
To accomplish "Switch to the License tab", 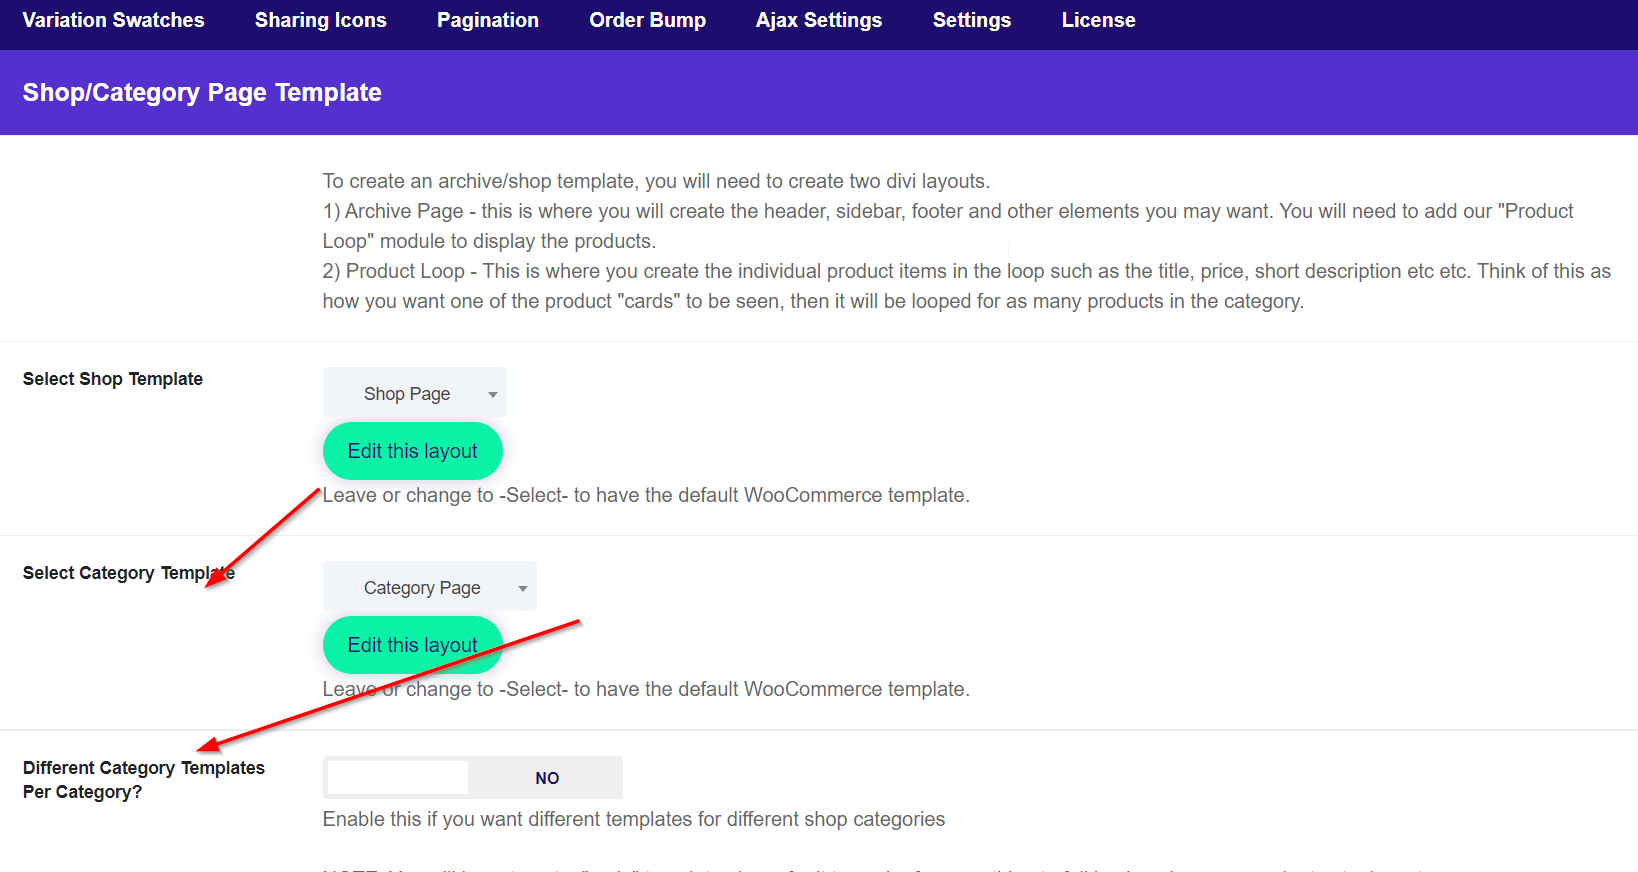I will pyautogui.click(x=1098, y=20).
